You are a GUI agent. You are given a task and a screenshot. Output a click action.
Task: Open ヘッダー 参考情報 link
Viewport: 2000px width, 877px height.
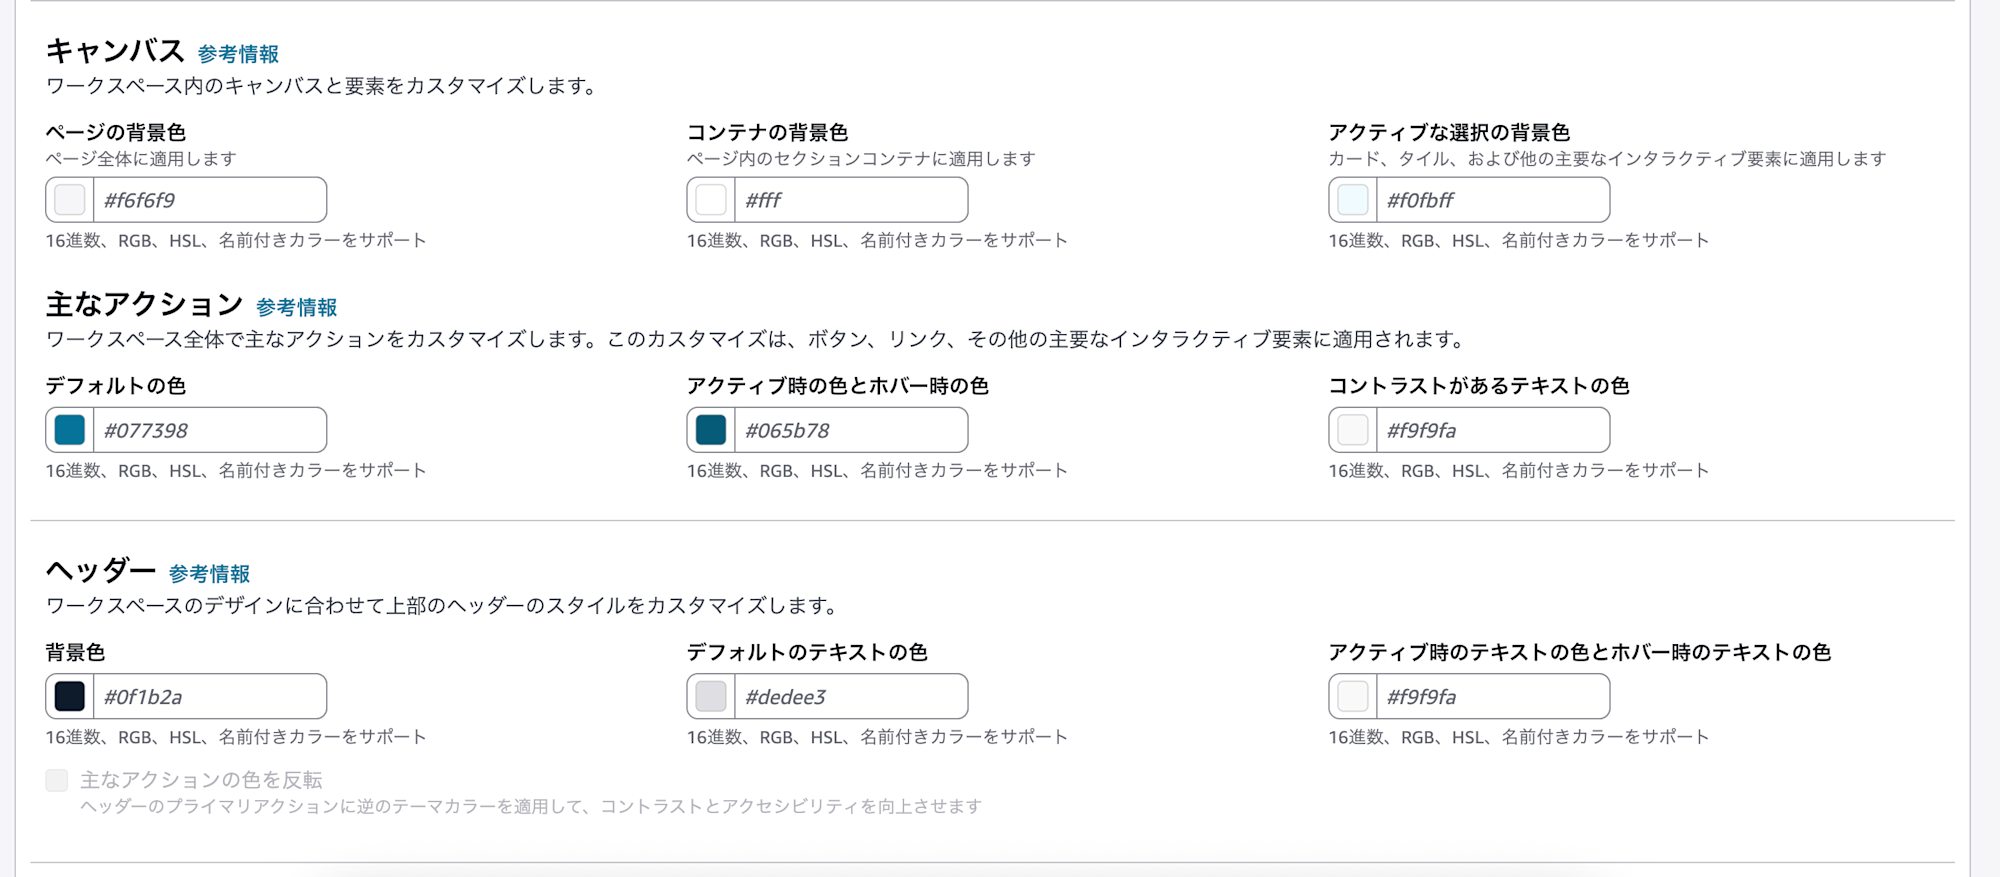[x=209, y=574]
